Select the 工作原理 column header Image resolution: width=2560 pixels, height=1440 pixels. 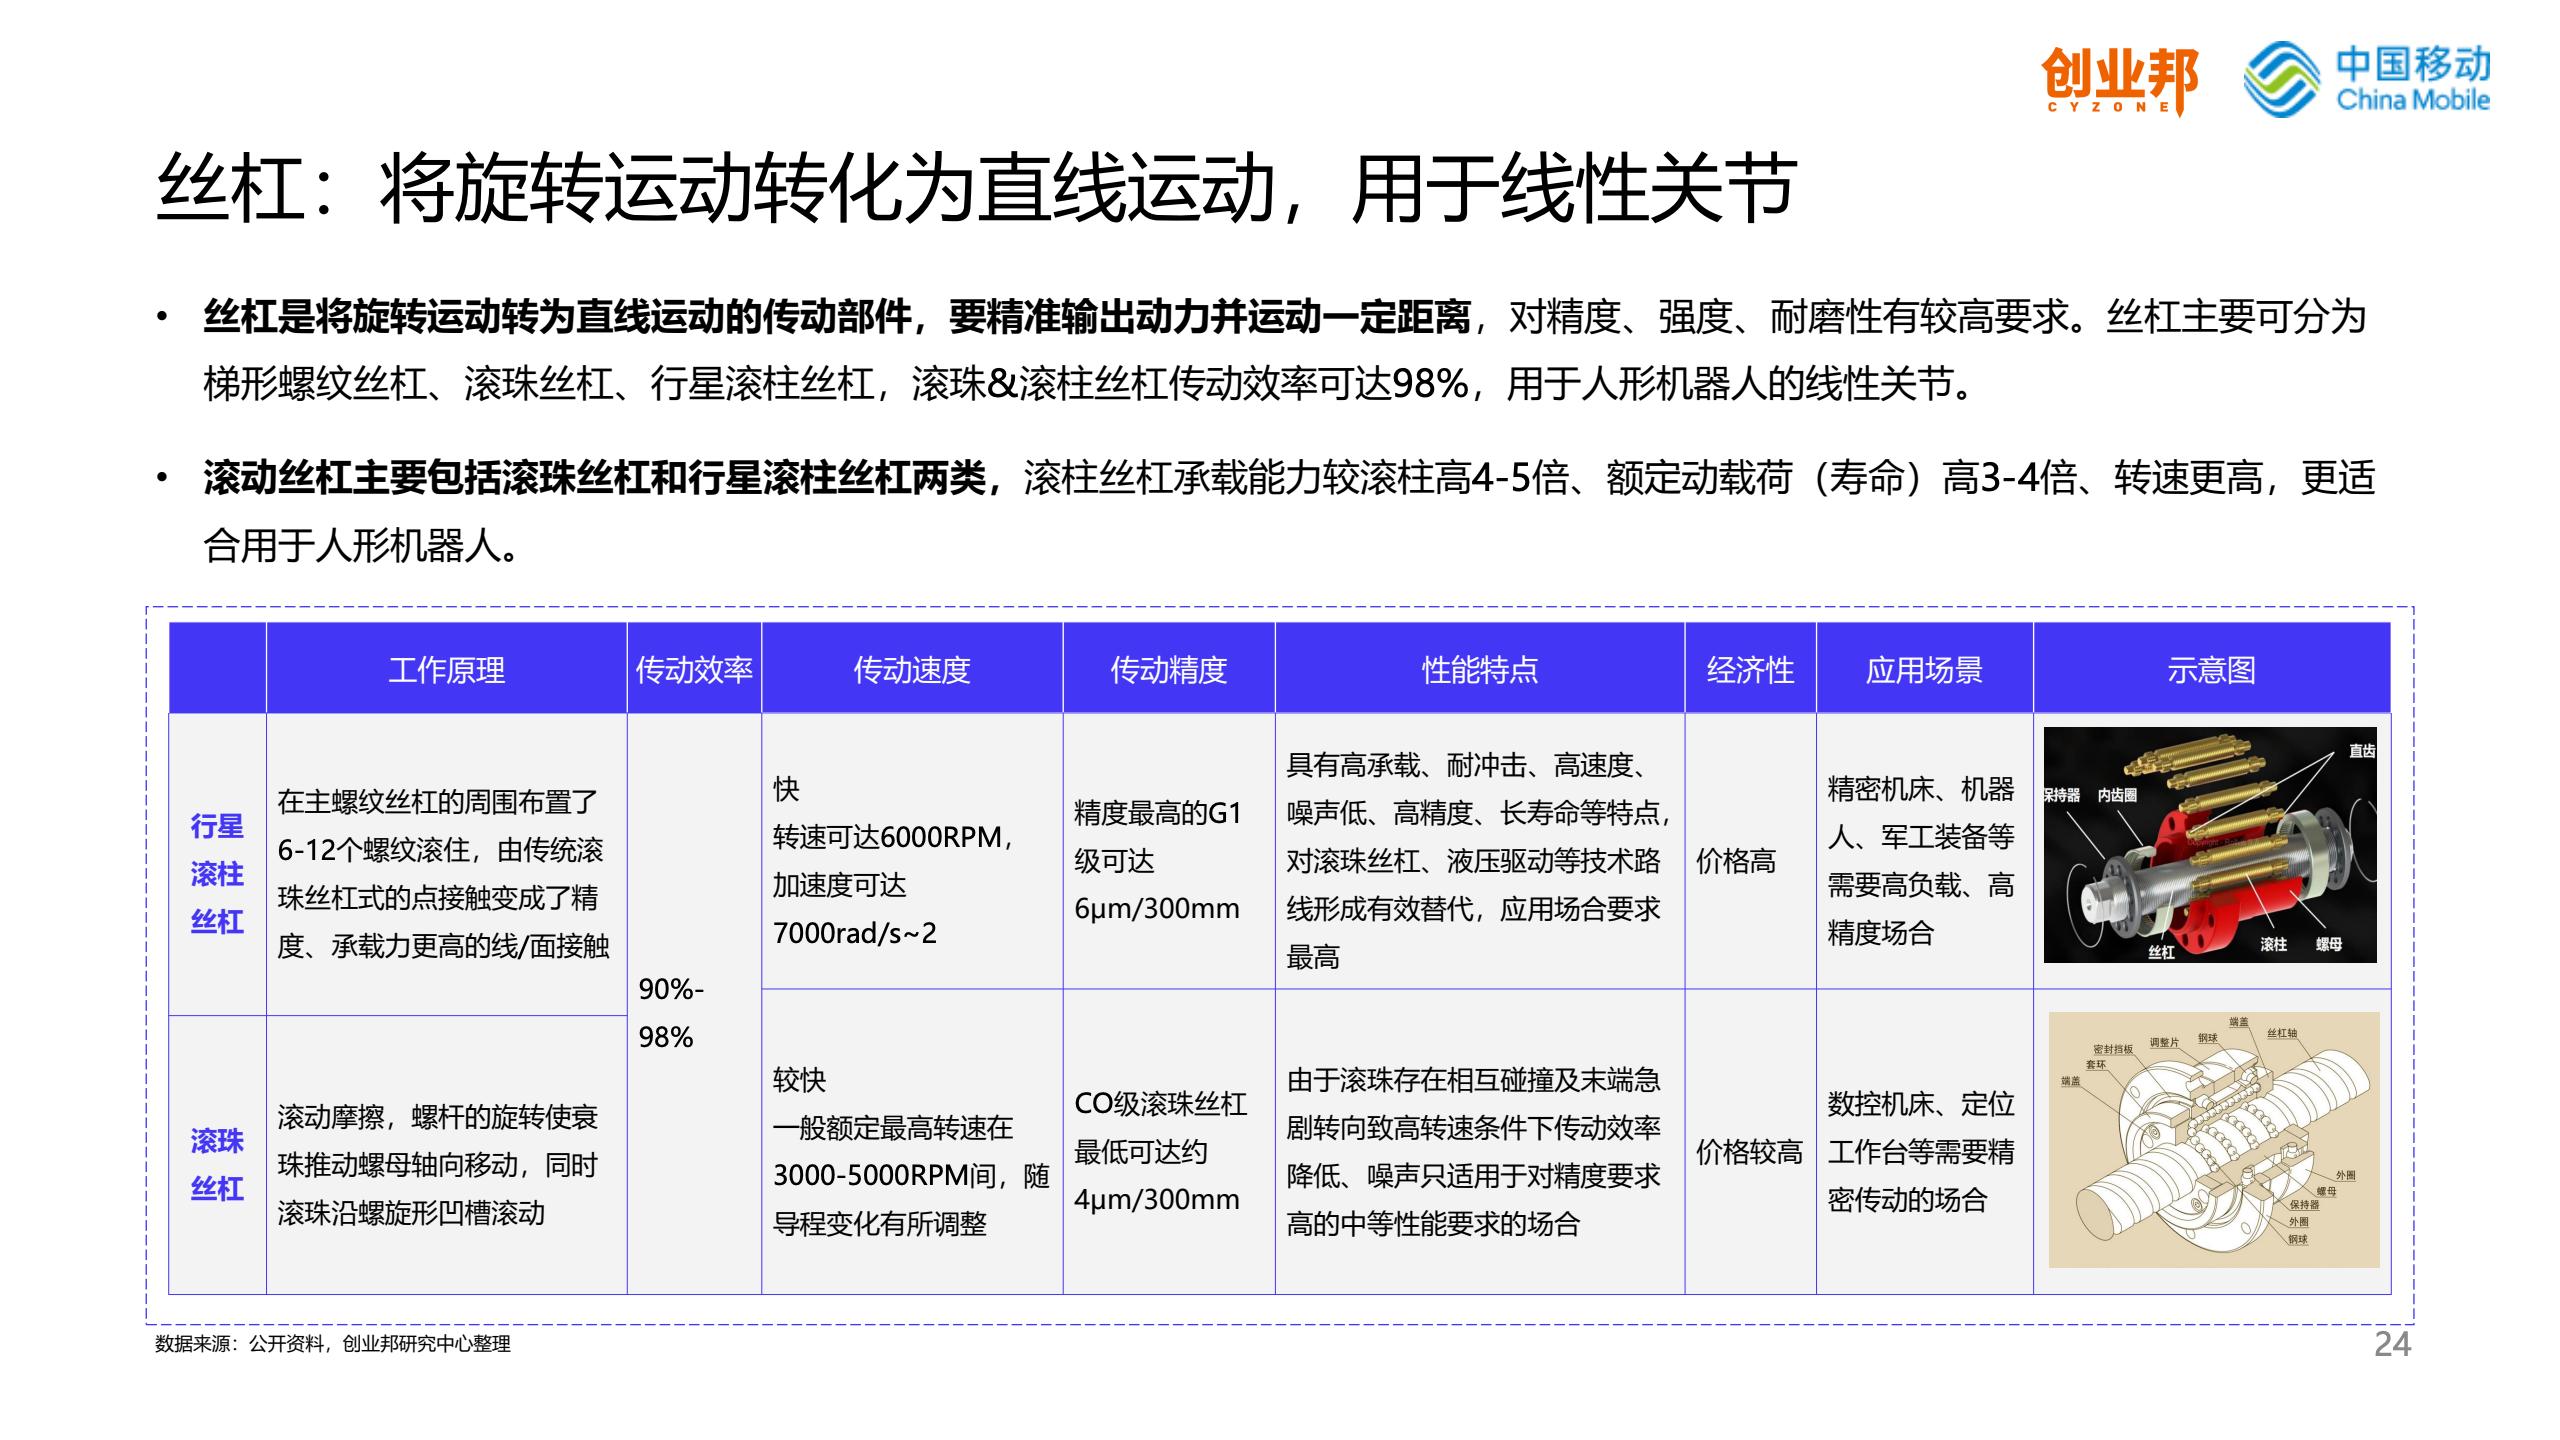pos(446,669)
